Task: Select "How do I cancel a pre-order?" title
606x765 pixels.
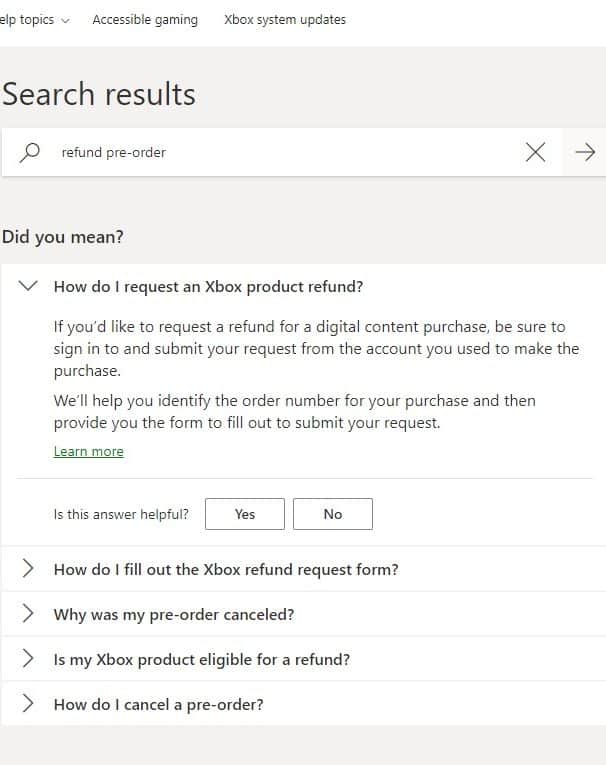Action: coord(158,705)
